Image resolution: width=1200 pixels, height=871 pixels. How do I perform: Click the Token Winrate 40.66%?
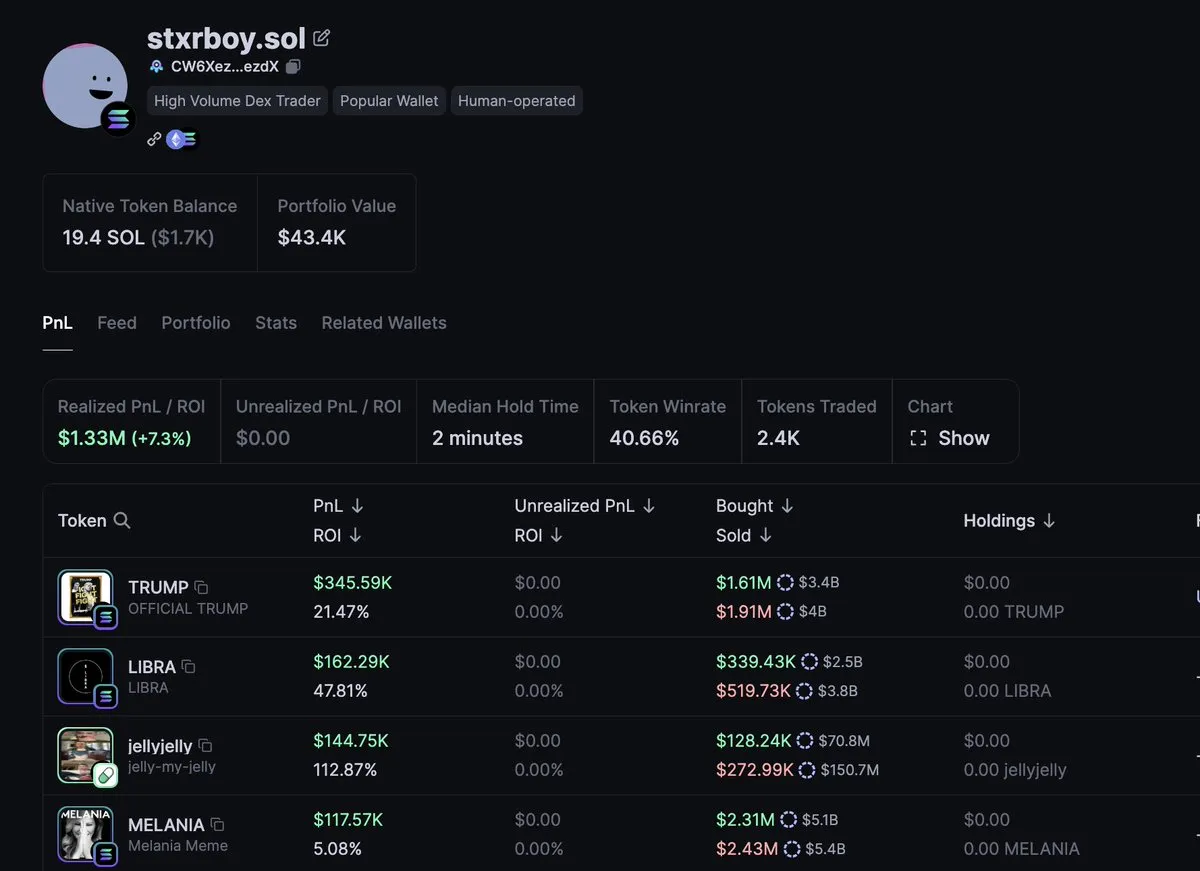click(644, 438)
